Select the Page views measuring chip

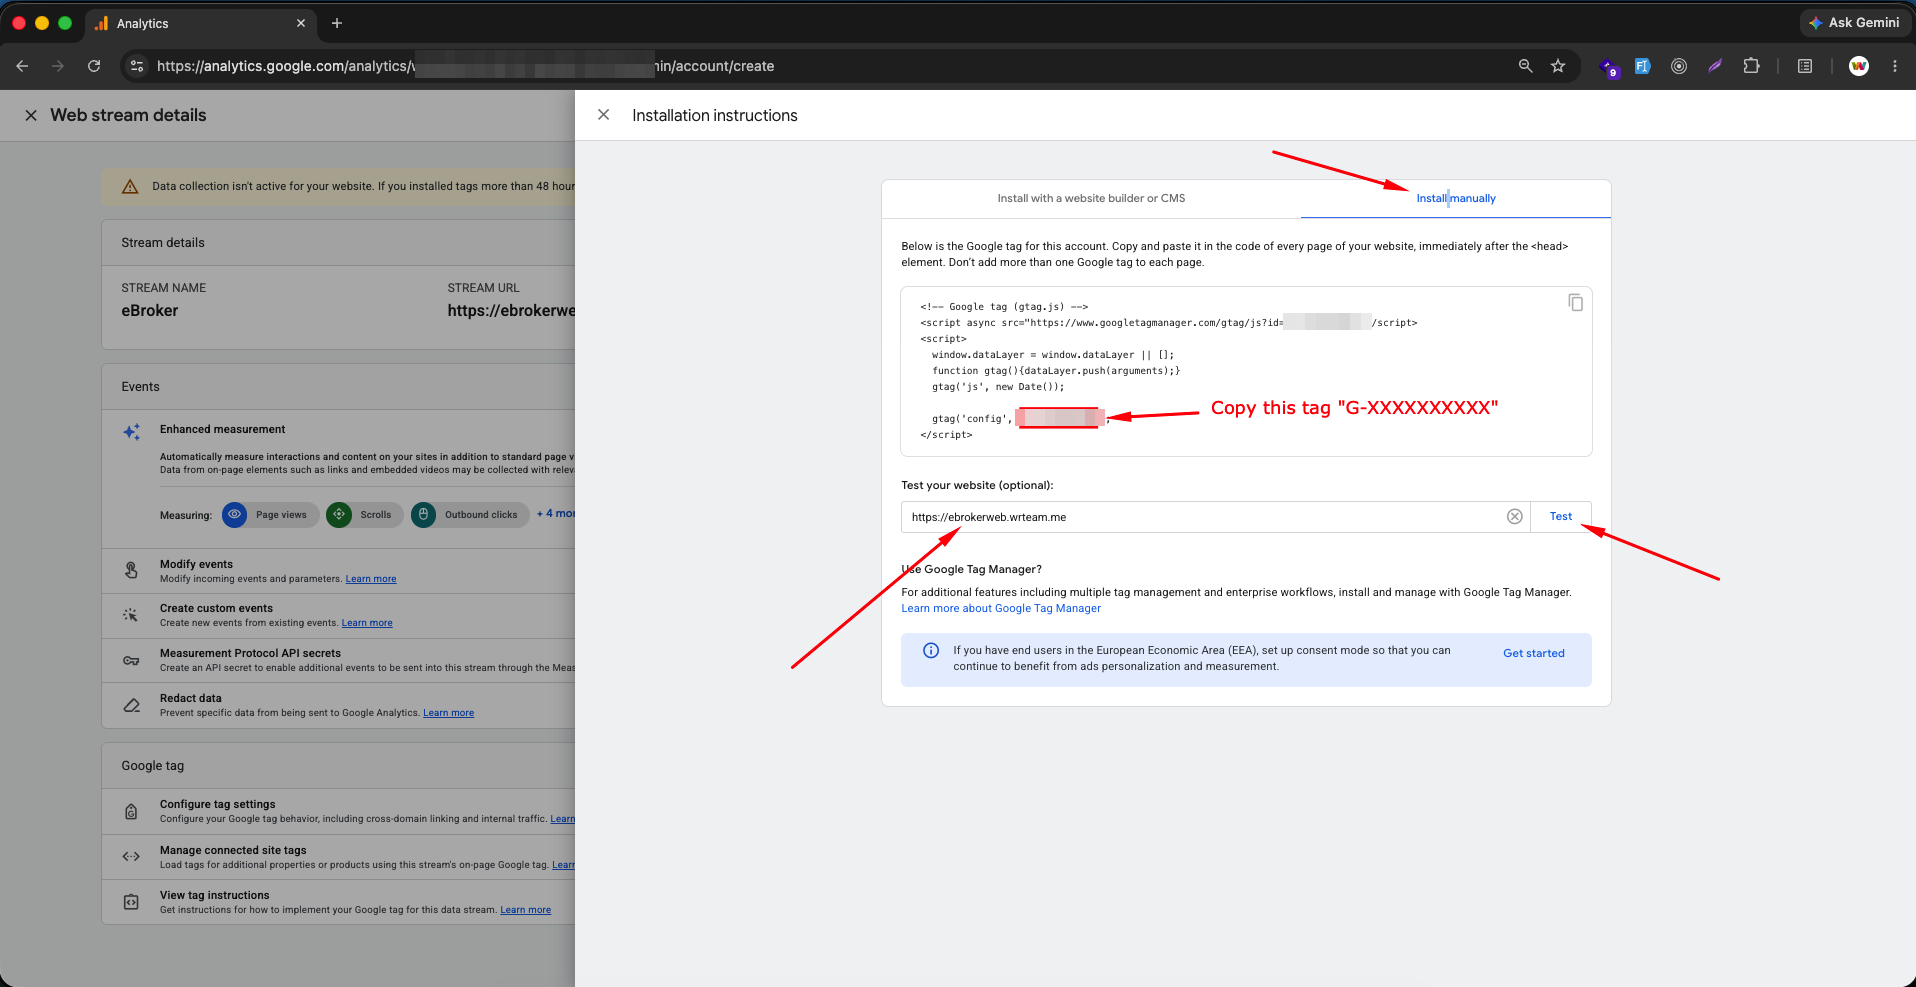coord(270,515)
